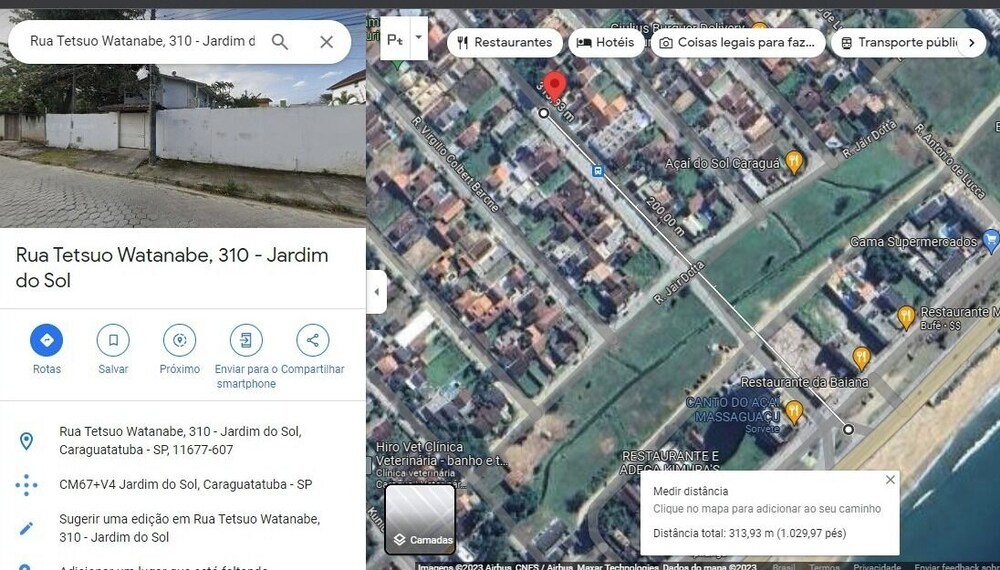Click the Privacidade link in the footer

point(877,566)
